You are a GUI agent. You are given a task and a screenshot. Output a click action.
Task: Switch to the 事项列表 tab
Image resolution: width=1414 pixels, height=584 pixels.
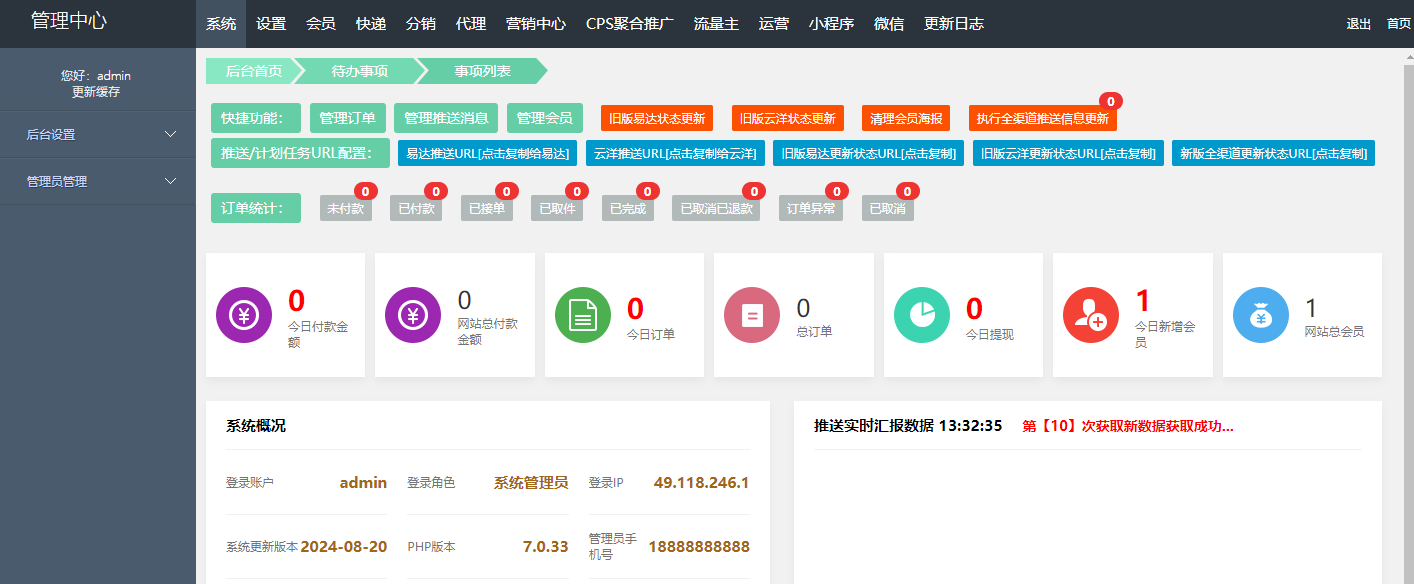[482, 71]
